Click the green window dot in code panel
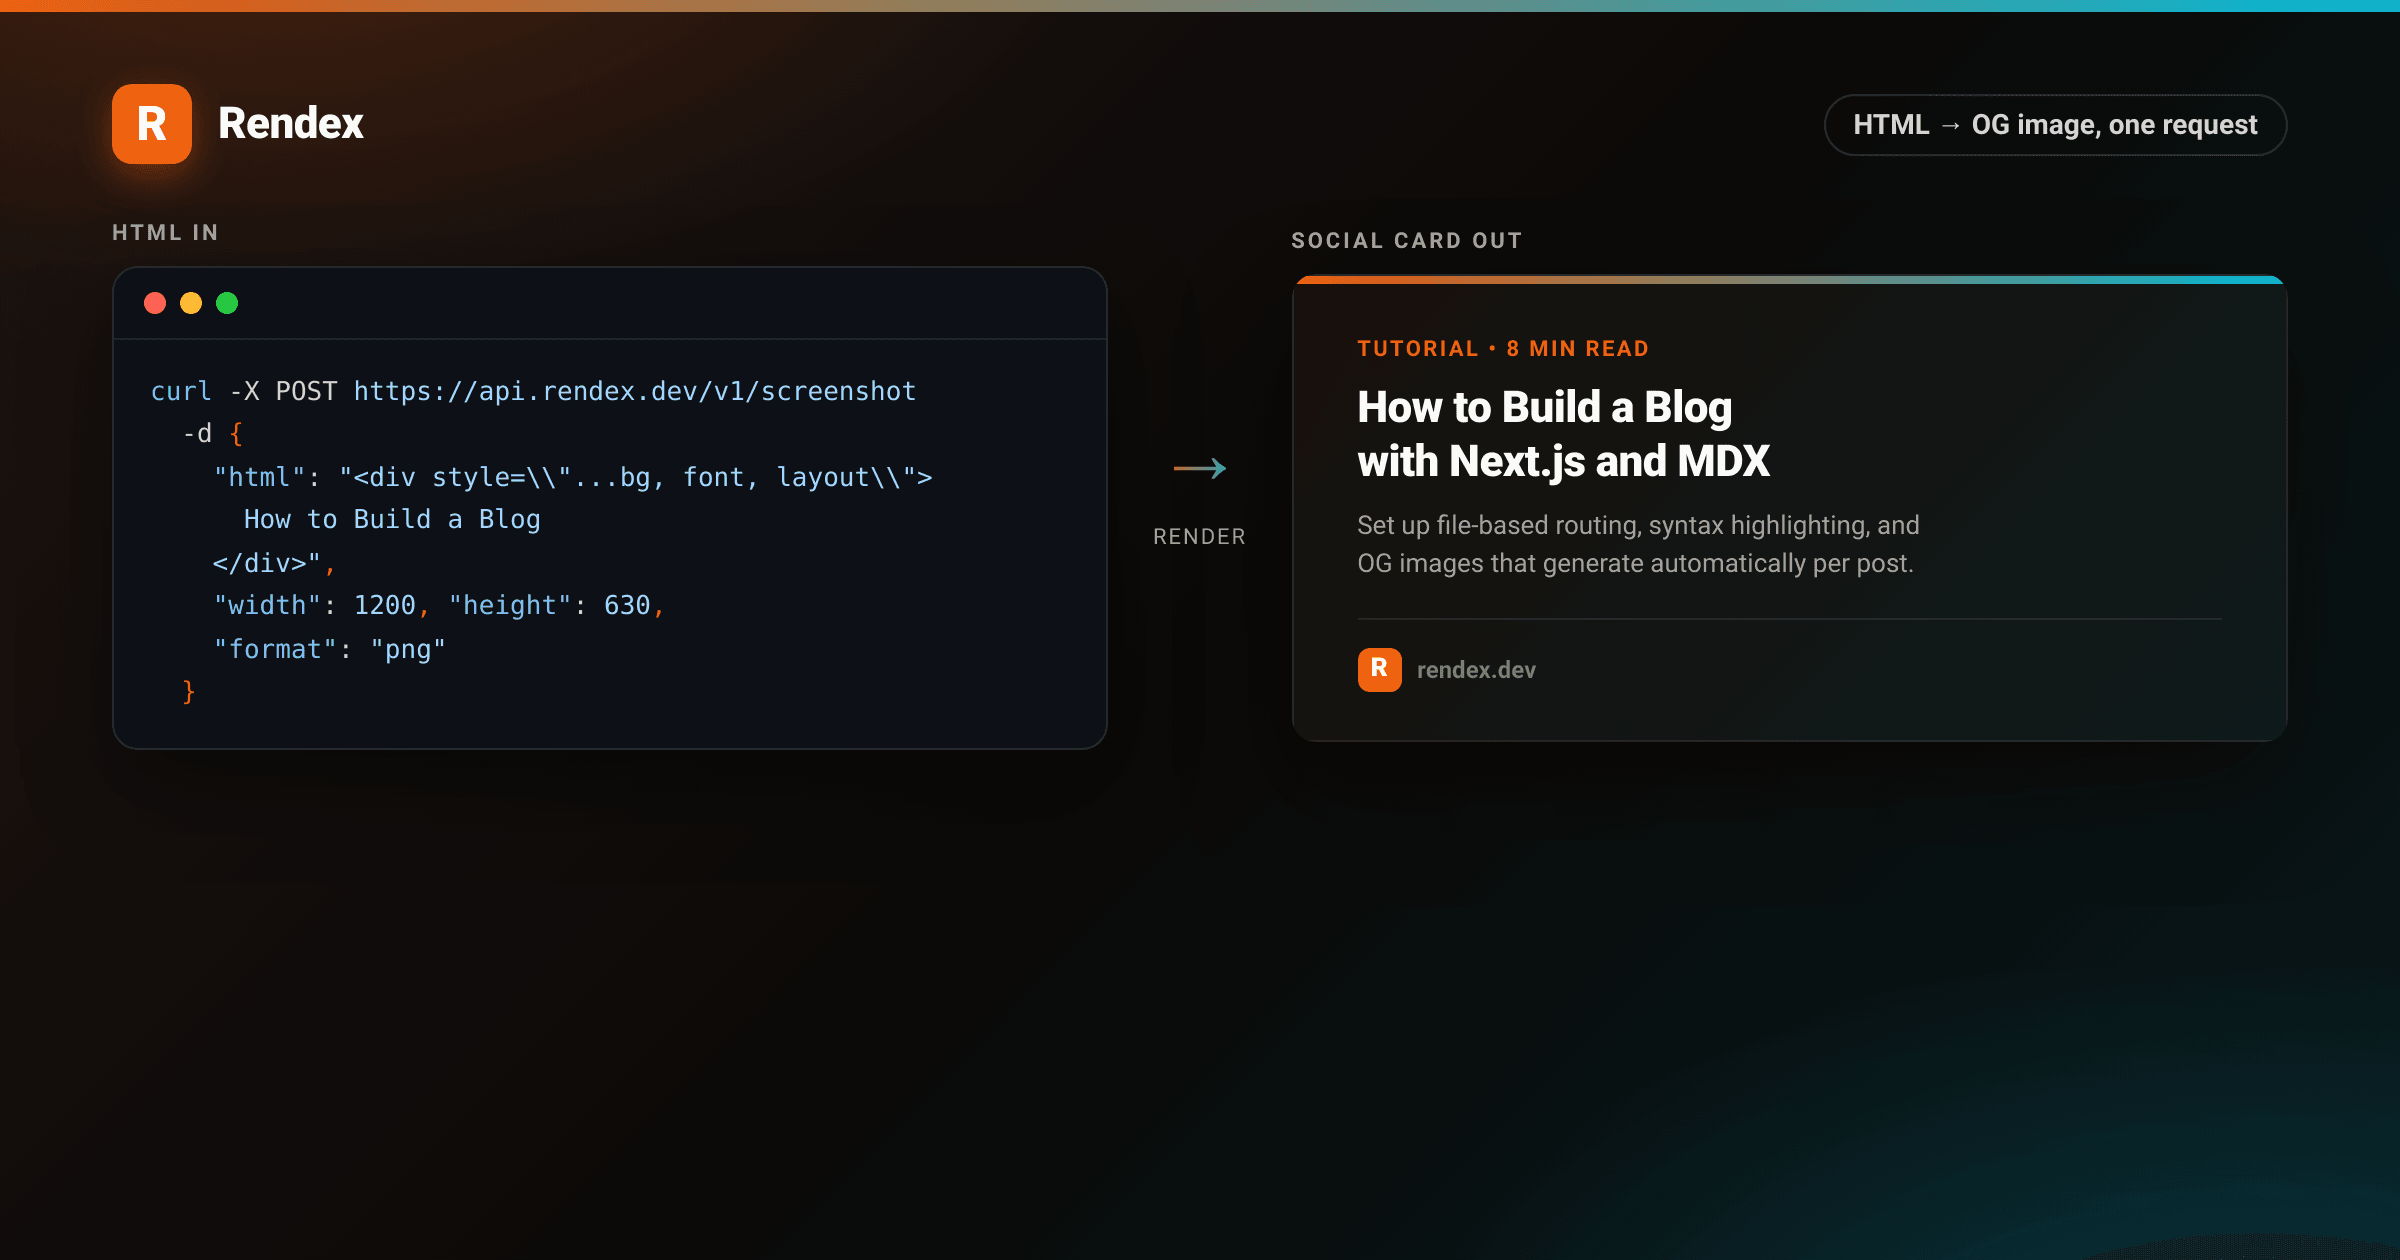 (227, 303)
